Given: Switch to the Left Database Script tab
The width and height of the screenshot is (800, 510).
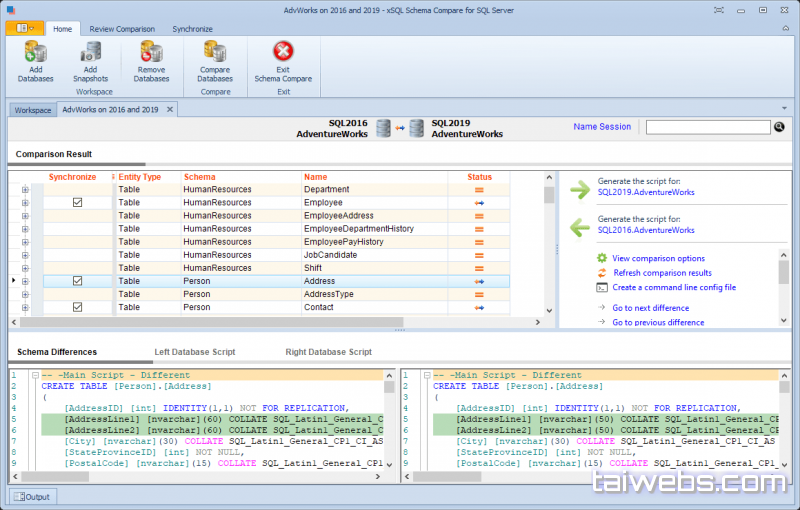Looking at the screenshot, I should pyautogui.click(x=194, y=352).
